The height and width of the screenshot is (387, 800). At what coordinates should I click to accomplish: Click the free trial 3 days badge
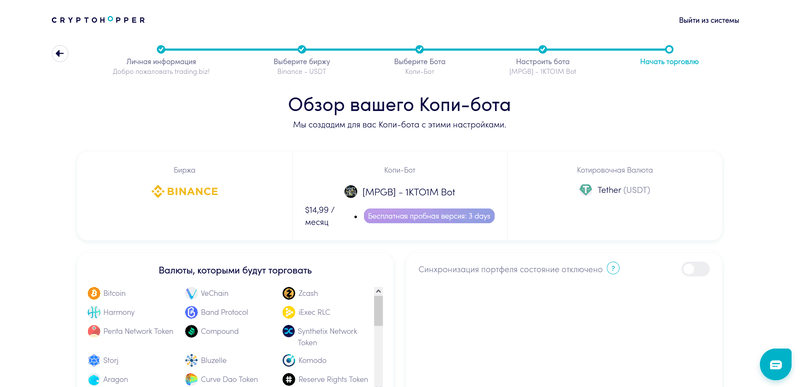[429, 216]
